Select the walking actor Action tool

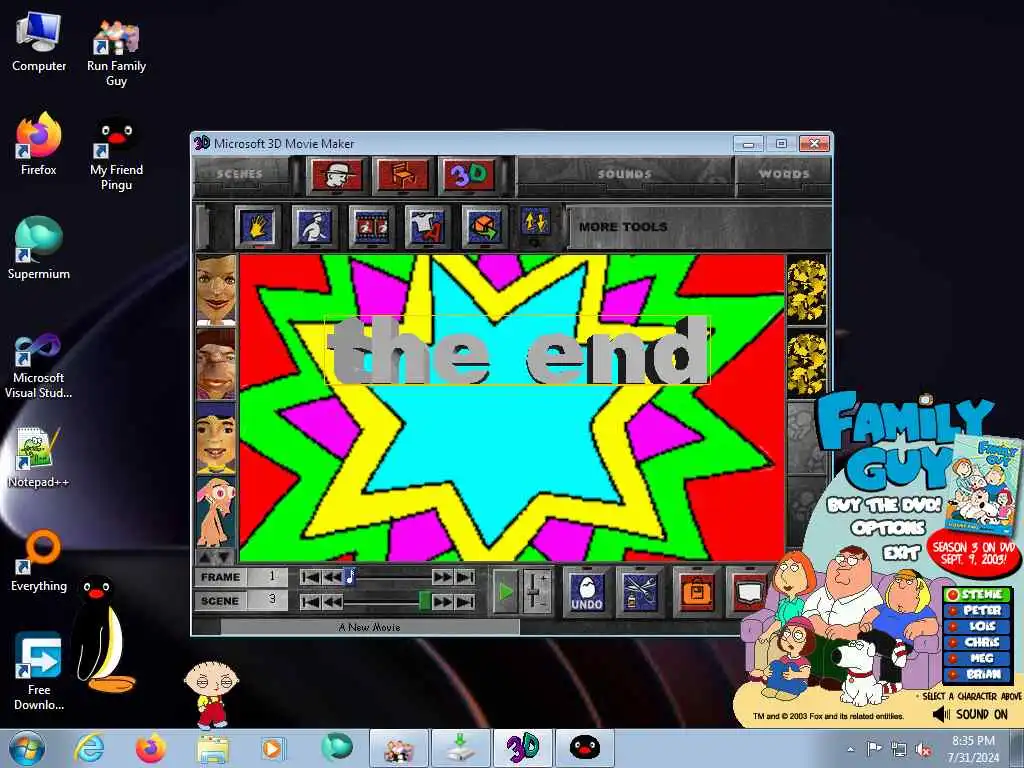coord(314,227)
